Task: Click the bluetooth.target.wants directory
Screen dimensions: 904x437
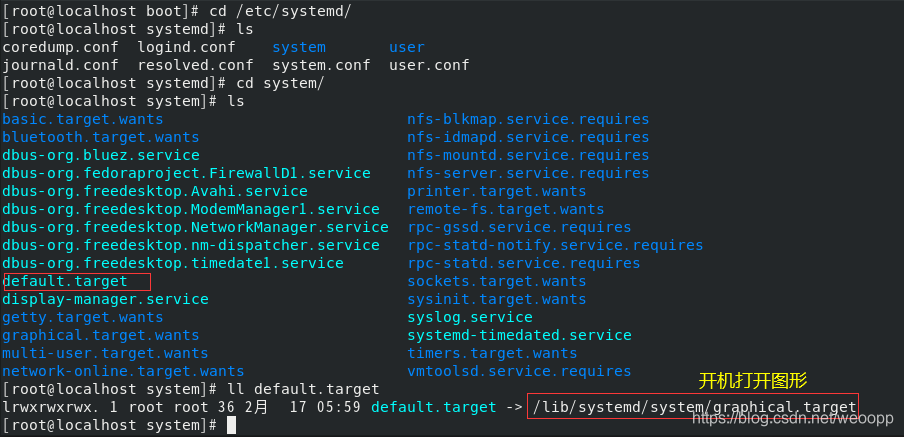Action: tap(101, 137)
